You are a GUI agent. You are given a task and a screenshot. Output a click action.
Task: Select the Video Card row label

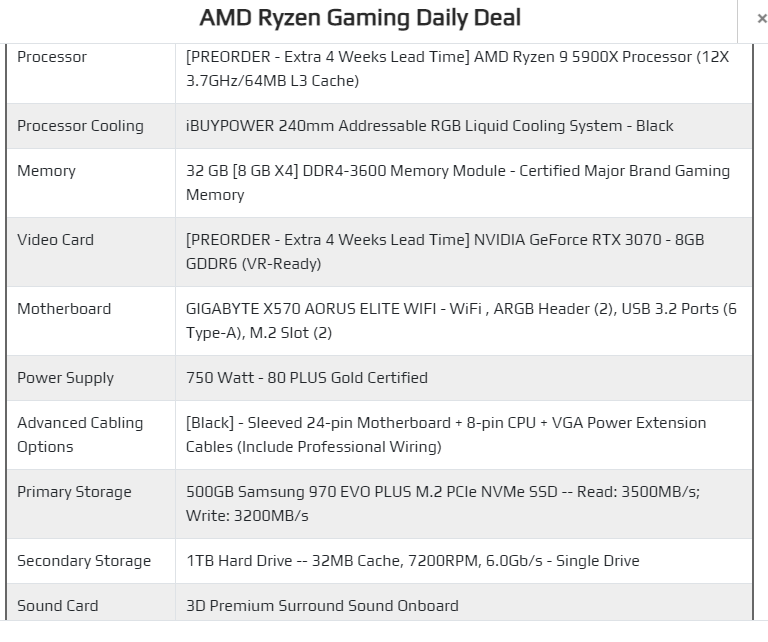pos(55,240)
